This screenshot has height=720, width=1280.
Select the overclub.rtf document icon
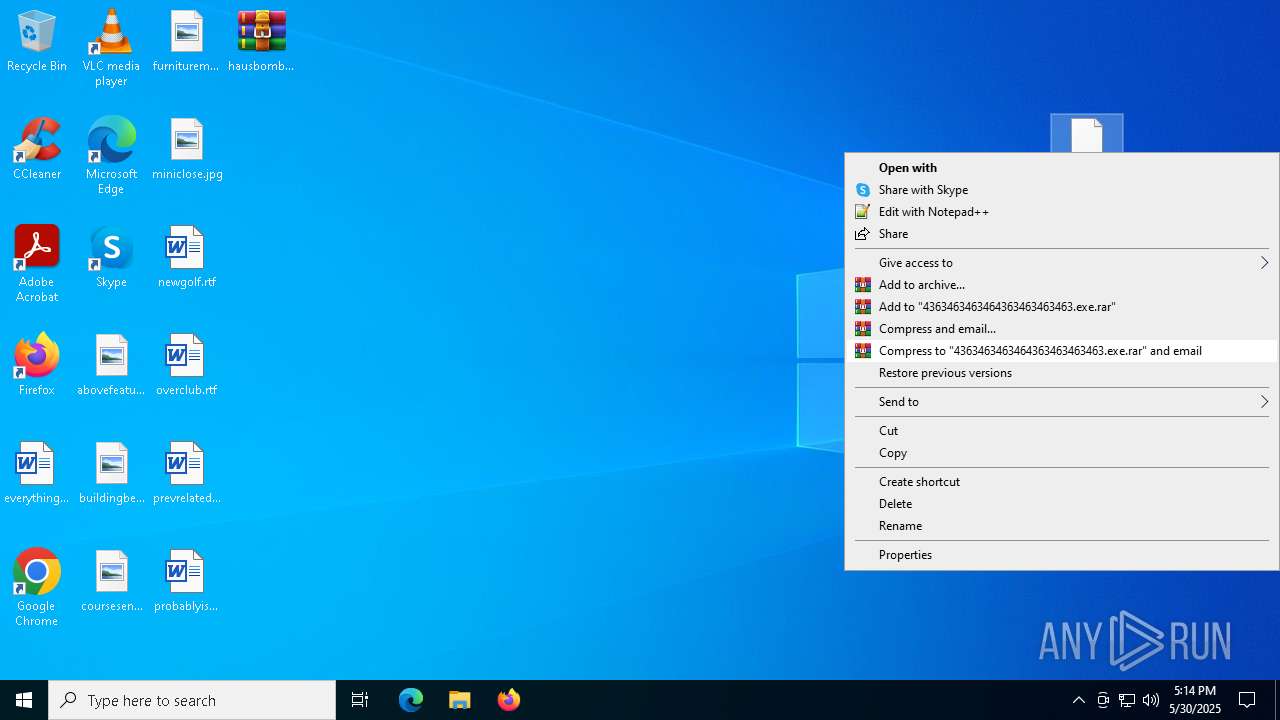[187, 366]
